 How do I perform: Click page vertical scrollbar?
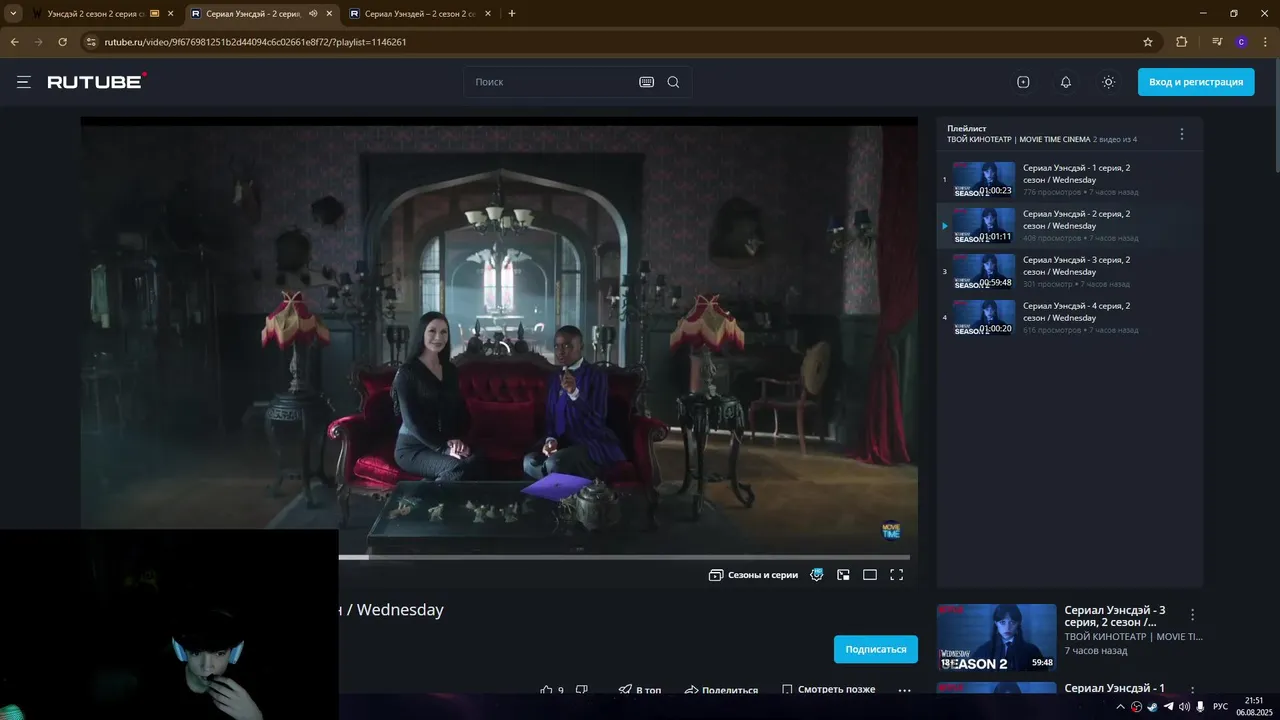tap(1276, 115)
